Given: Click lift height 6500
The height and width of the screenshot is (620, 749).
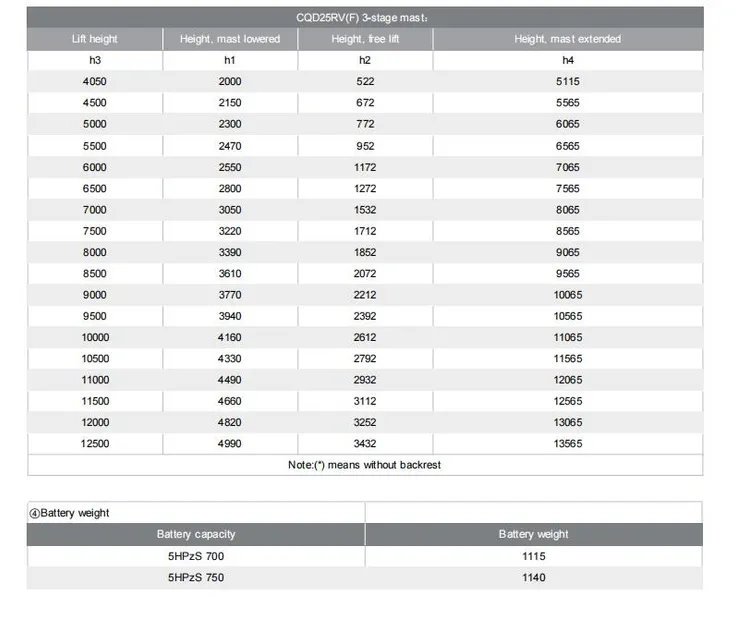Looking at the screenshot, I should [x=95, y=189].
